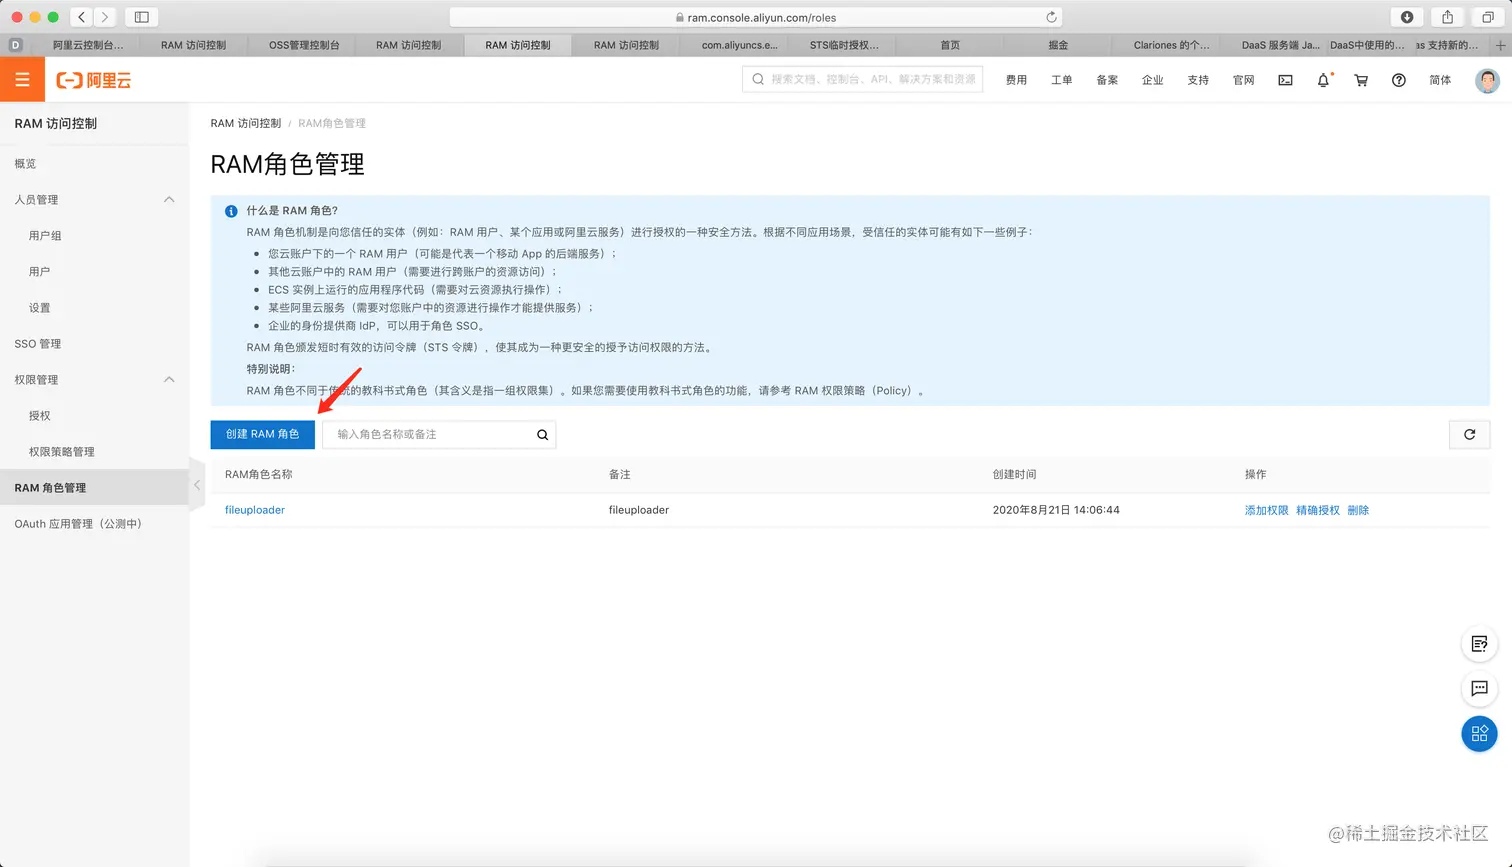Image resolution: width=1512 pixels, height=867 pixels.
Task: Open the help question mark icon
Action: [x=1399, y=80]
